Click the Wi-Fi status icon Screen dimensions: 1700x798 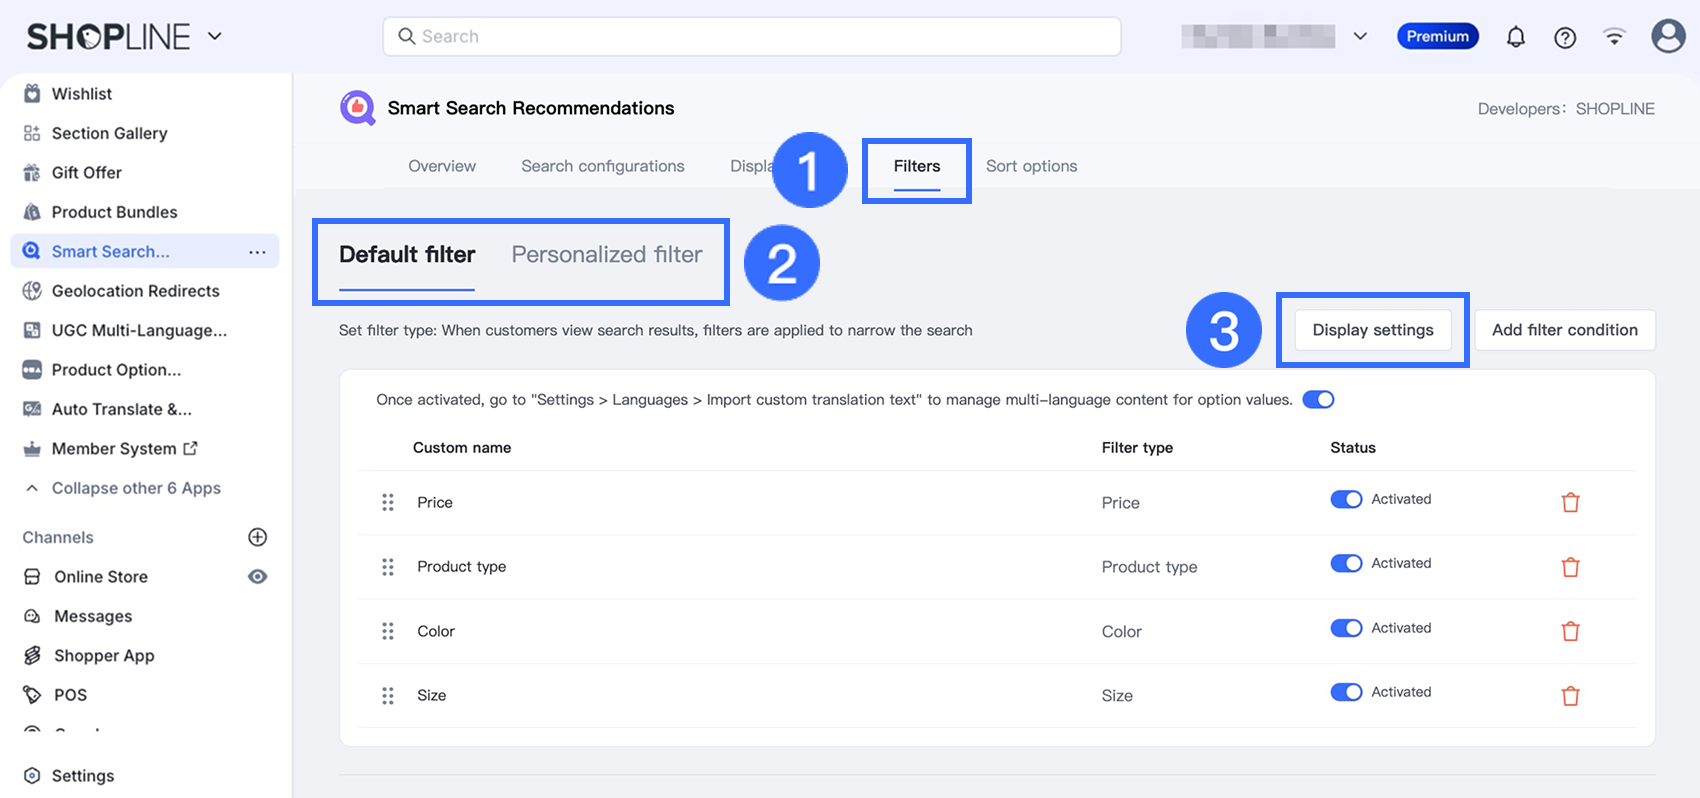point(1614,37)
